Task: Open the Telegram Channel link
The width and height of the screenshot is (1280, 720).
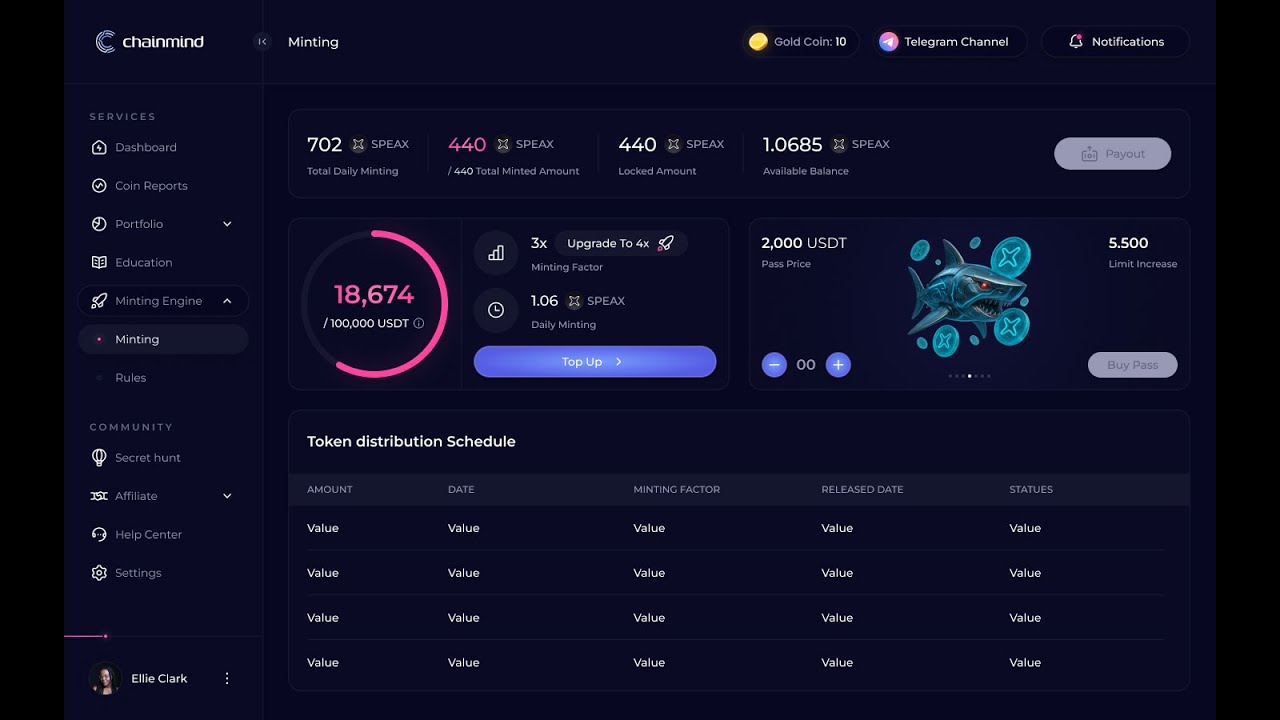Action: [x=948, y=41]
